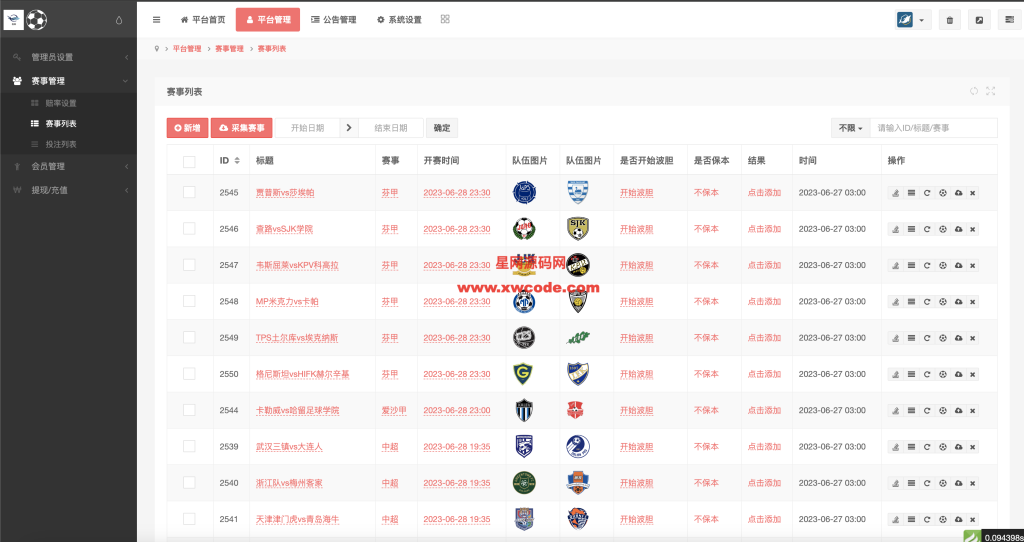Check the checkbox for match 2545

(189, 193)
